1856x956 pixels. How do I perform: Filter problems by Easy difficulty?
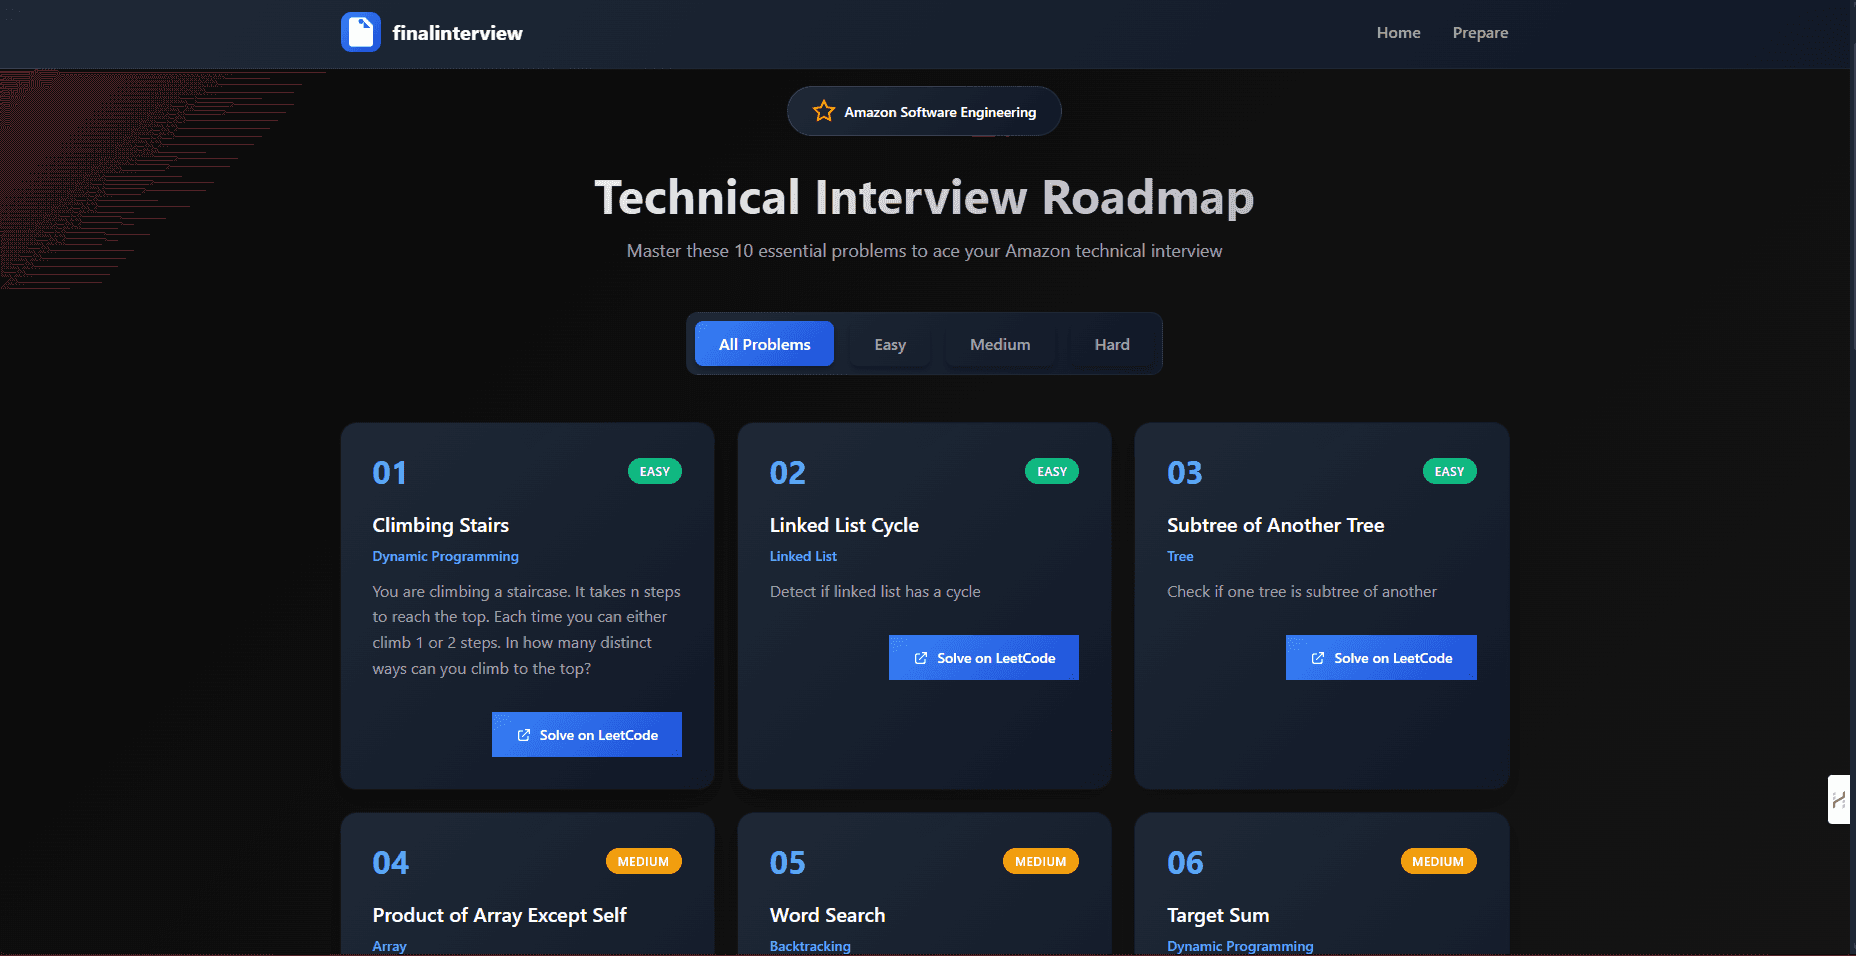[x=890, y=344]
